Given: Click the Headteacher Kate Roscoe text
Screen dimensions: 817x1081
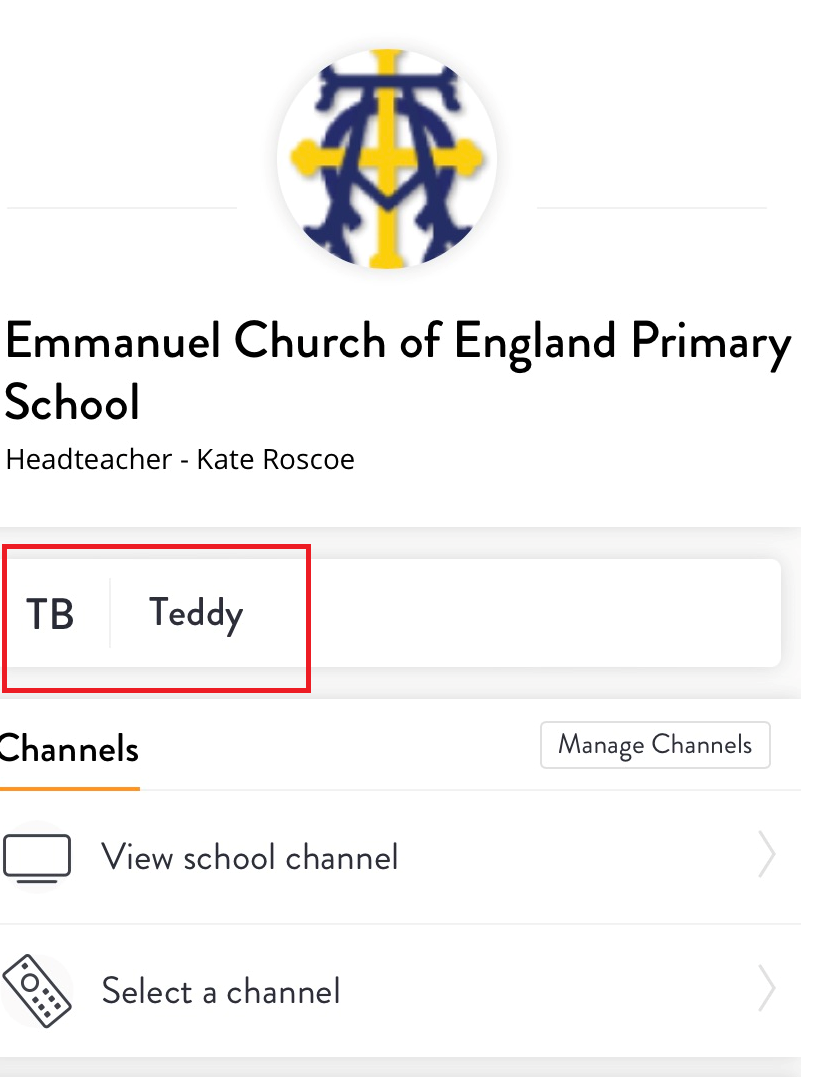Looking at the screenshot, I should 180,459.
